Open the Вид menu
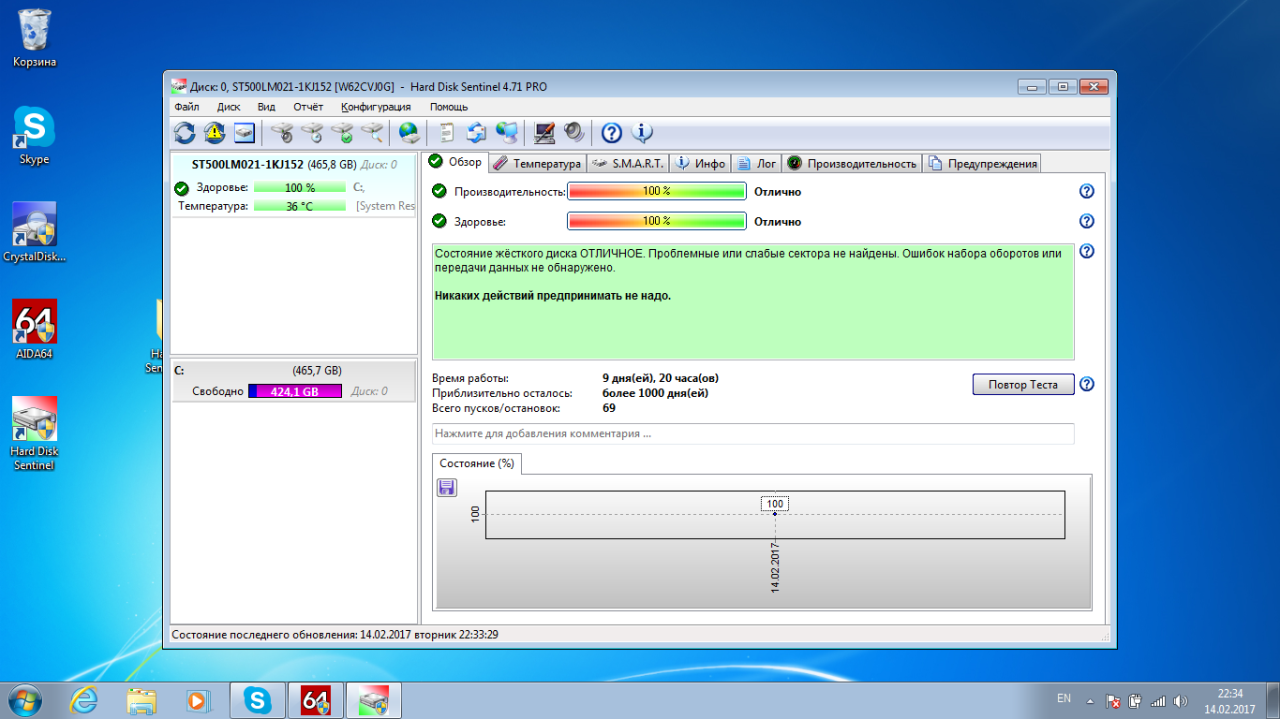This screenshot has height=719, width=1280. tap(266, 107)
